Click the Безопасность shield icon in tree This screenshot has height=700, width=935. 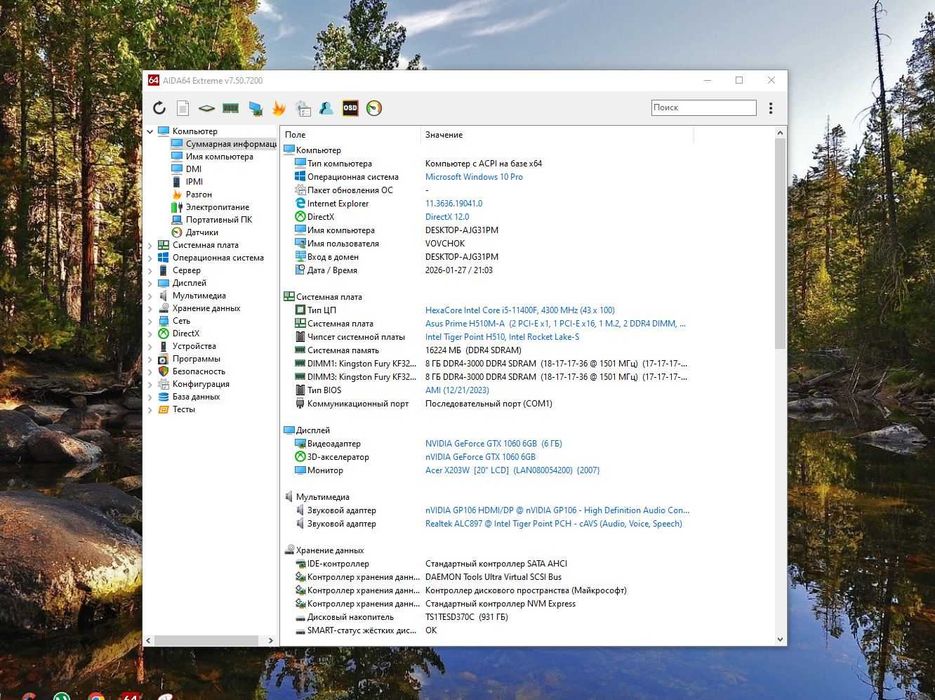(x=163, y=371)
